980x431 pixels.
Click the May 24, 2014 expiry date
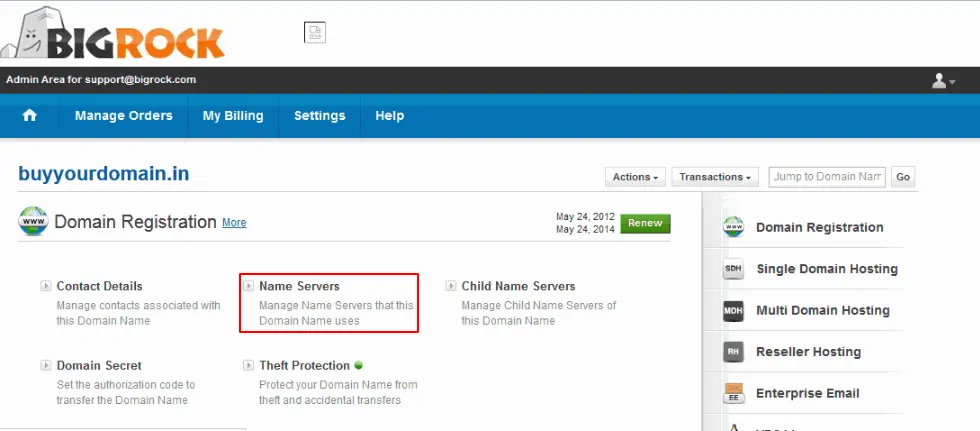[585, 229]
